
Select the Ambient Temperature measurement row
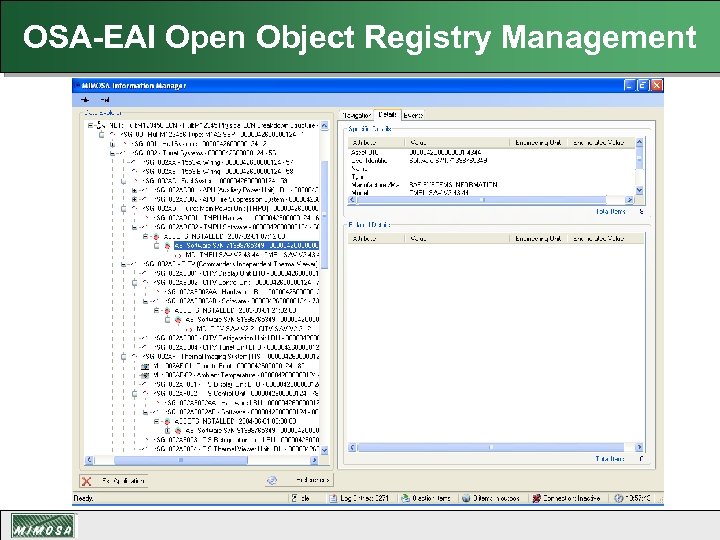tap(237, 375)
